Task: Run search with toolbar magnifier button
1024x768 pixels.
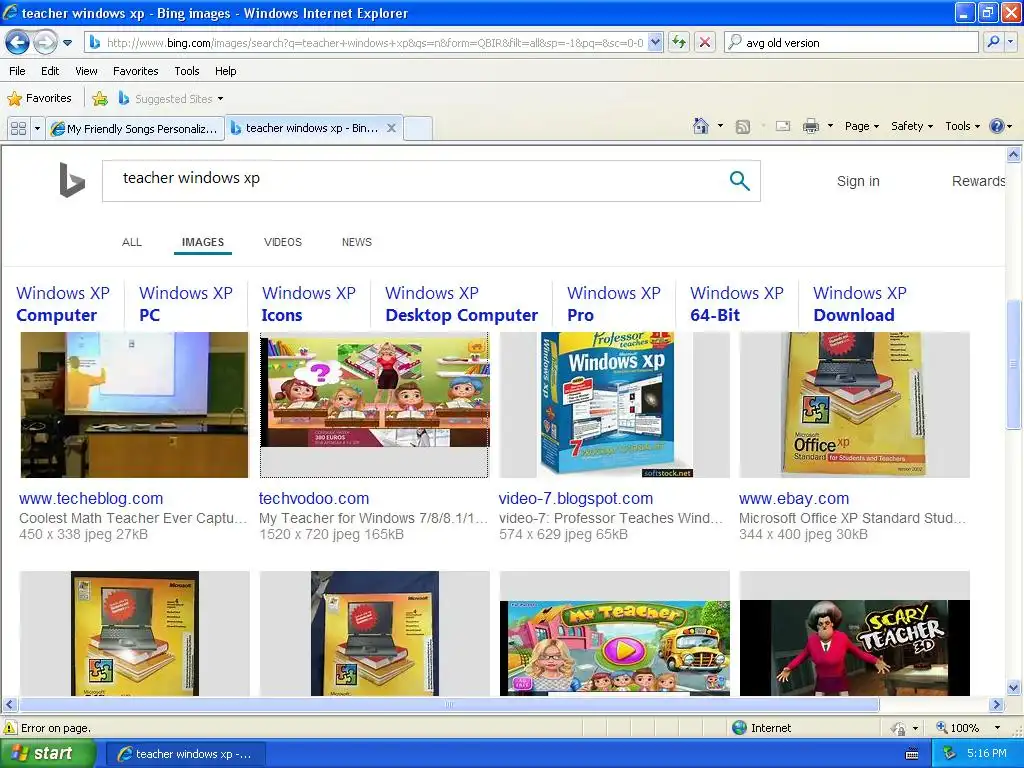Action: (993, 42)
